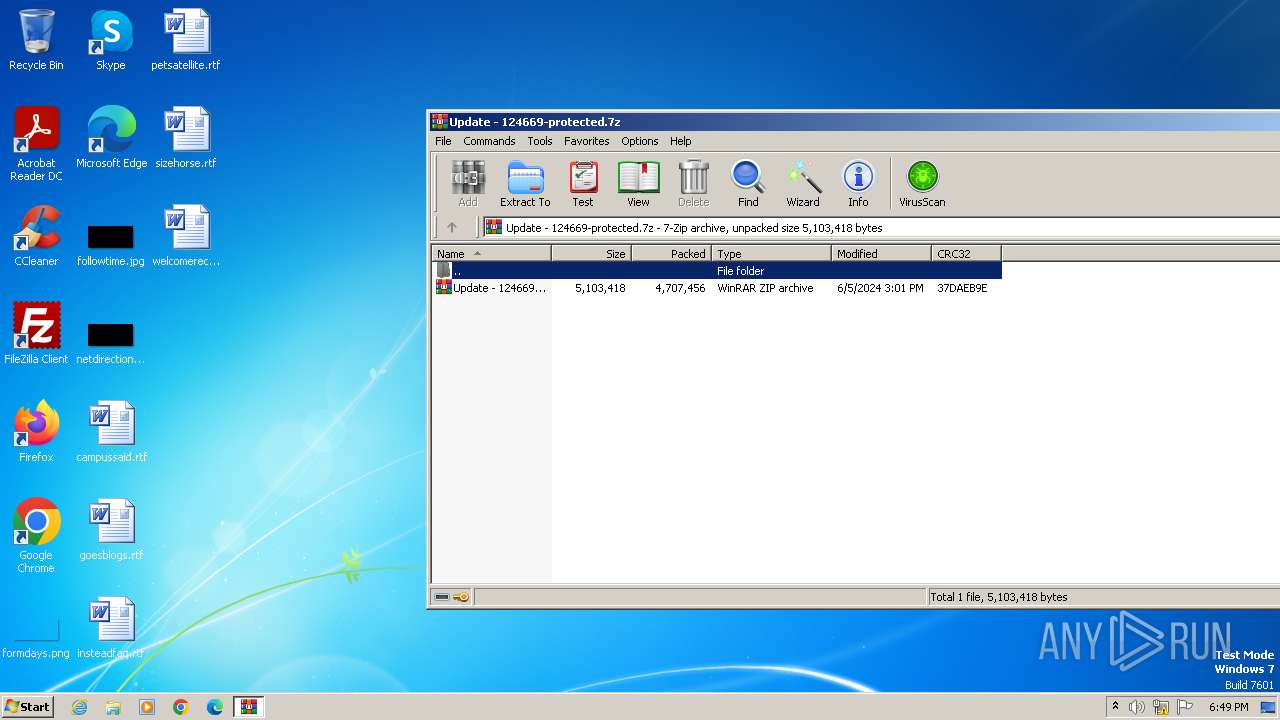This screenshot has width=1280, height=720.
Task: Open the Windows Start menu
Action: (28, 706)
